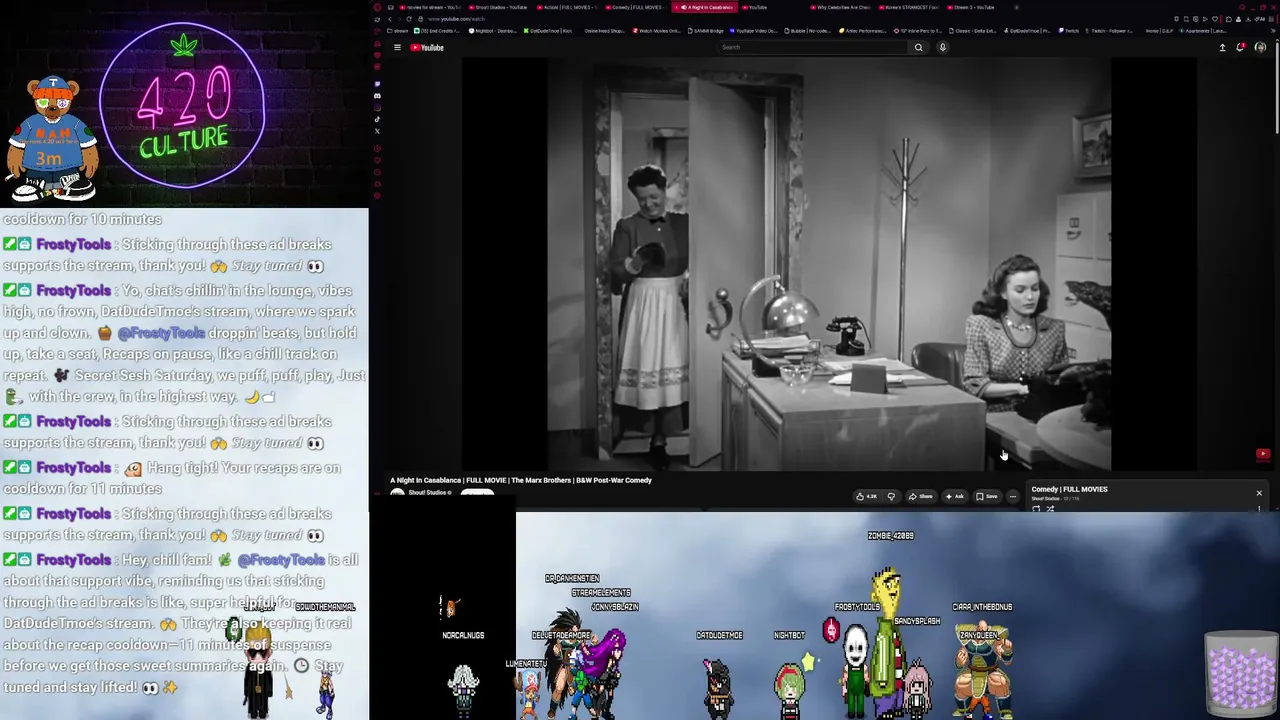Show hidden bookmarks with the double chevron

pyautogui.click(x=1272, y=31)
